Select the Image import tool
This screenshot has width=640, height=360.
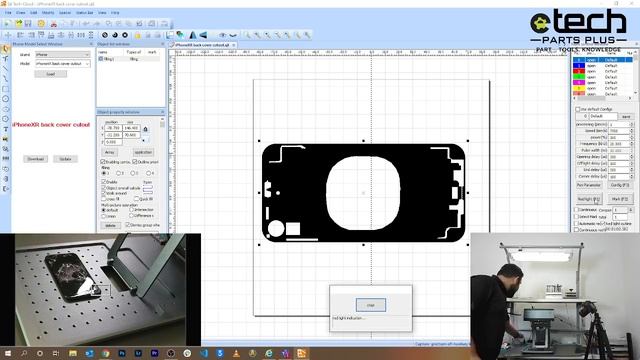coord(5,139)
